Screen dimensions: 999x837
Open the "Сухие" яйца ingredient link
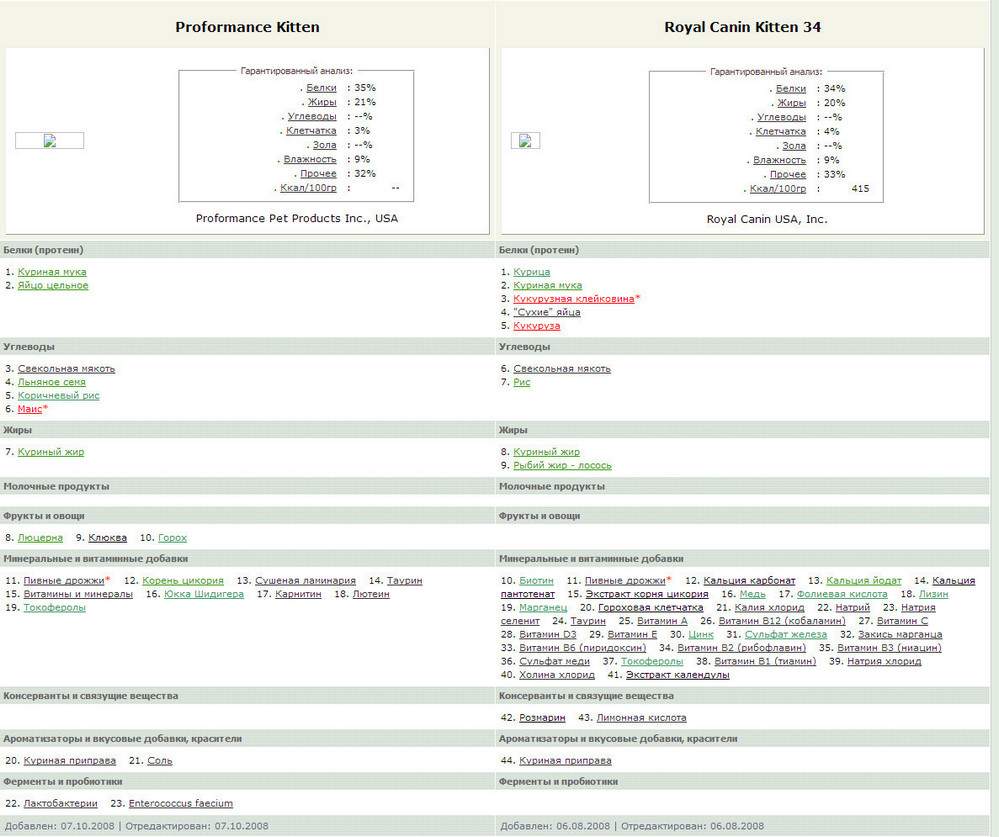point(547,312)
